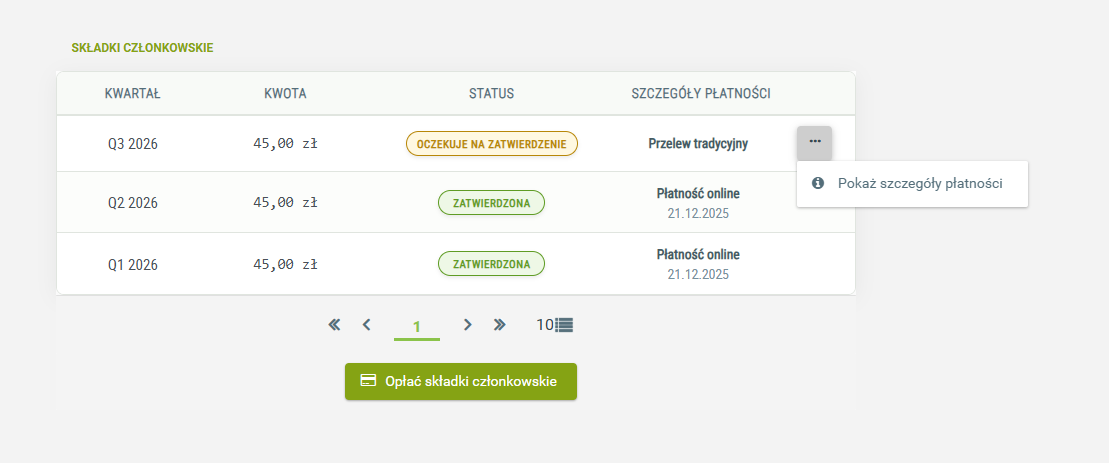Click the 'Zatwierdzona' badge in the Q1 2026 row
The width and height of the screenshot is (1109, 463).
pyautogui.click(x=491, y=265)
